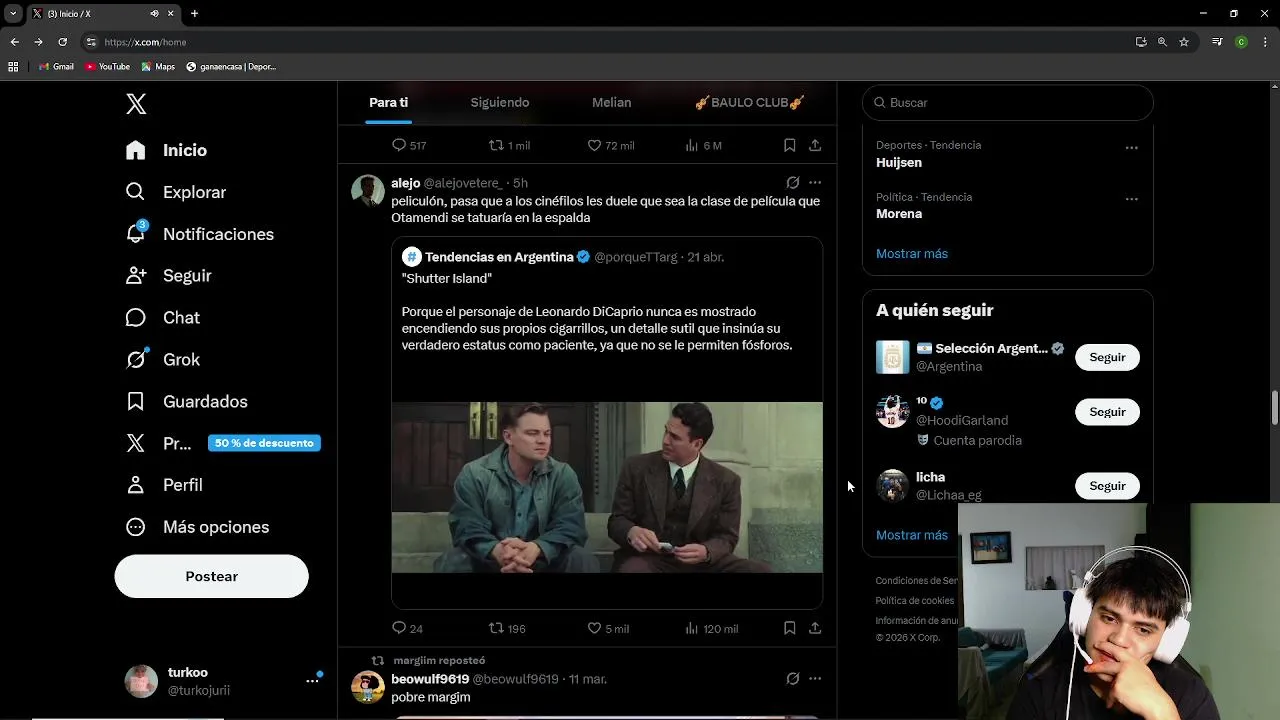Screen dimensions: 1280x720
Task: Open Shutter Island quoted image
Action: click(x=607, y=487)
